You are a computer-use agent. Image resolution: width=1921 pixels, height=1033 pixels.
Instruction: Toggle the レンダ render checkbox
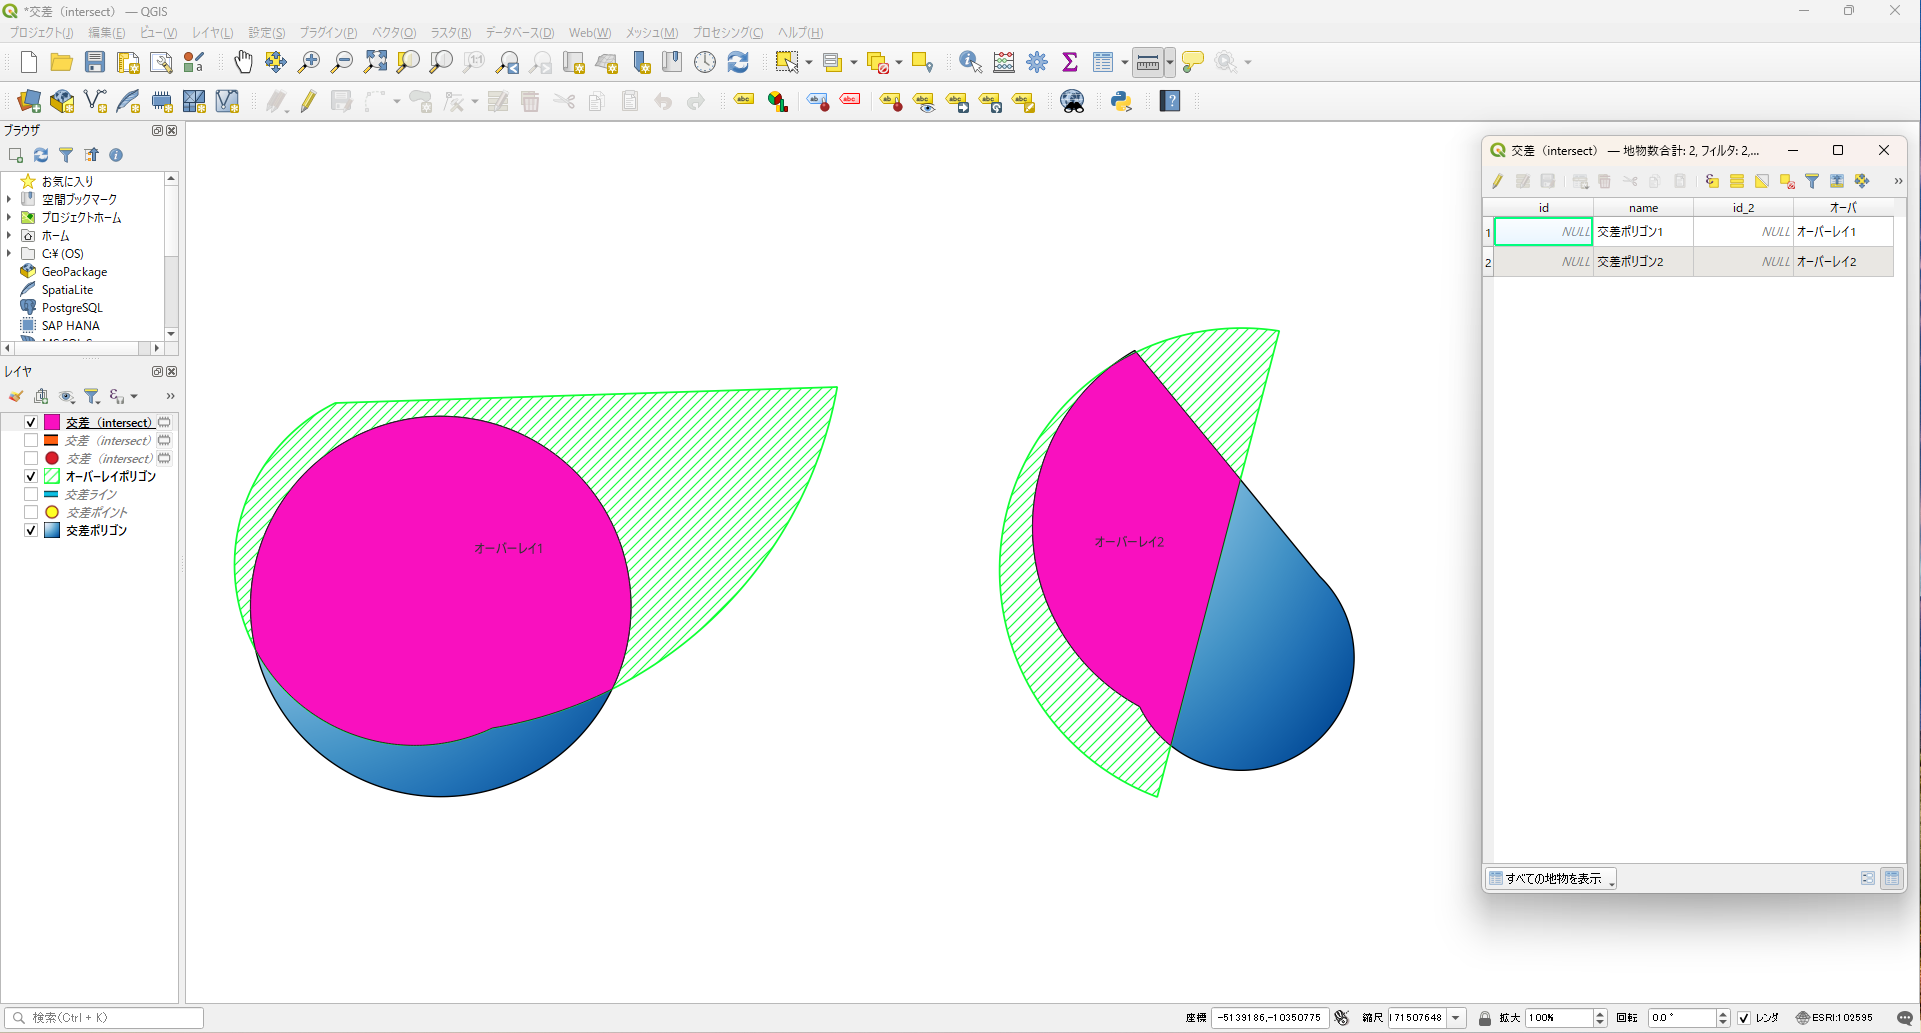click(1744, 1018)
